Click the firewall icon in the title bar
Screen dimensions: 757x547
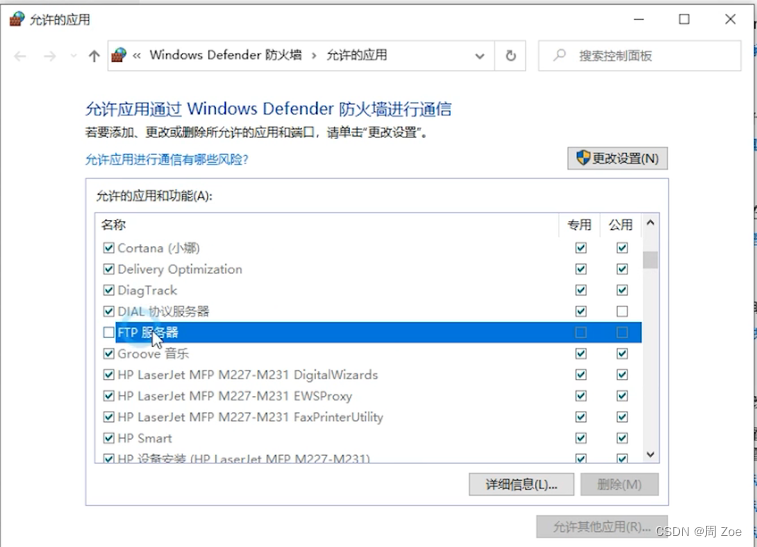pyautogui.click(x=17, y=19)
